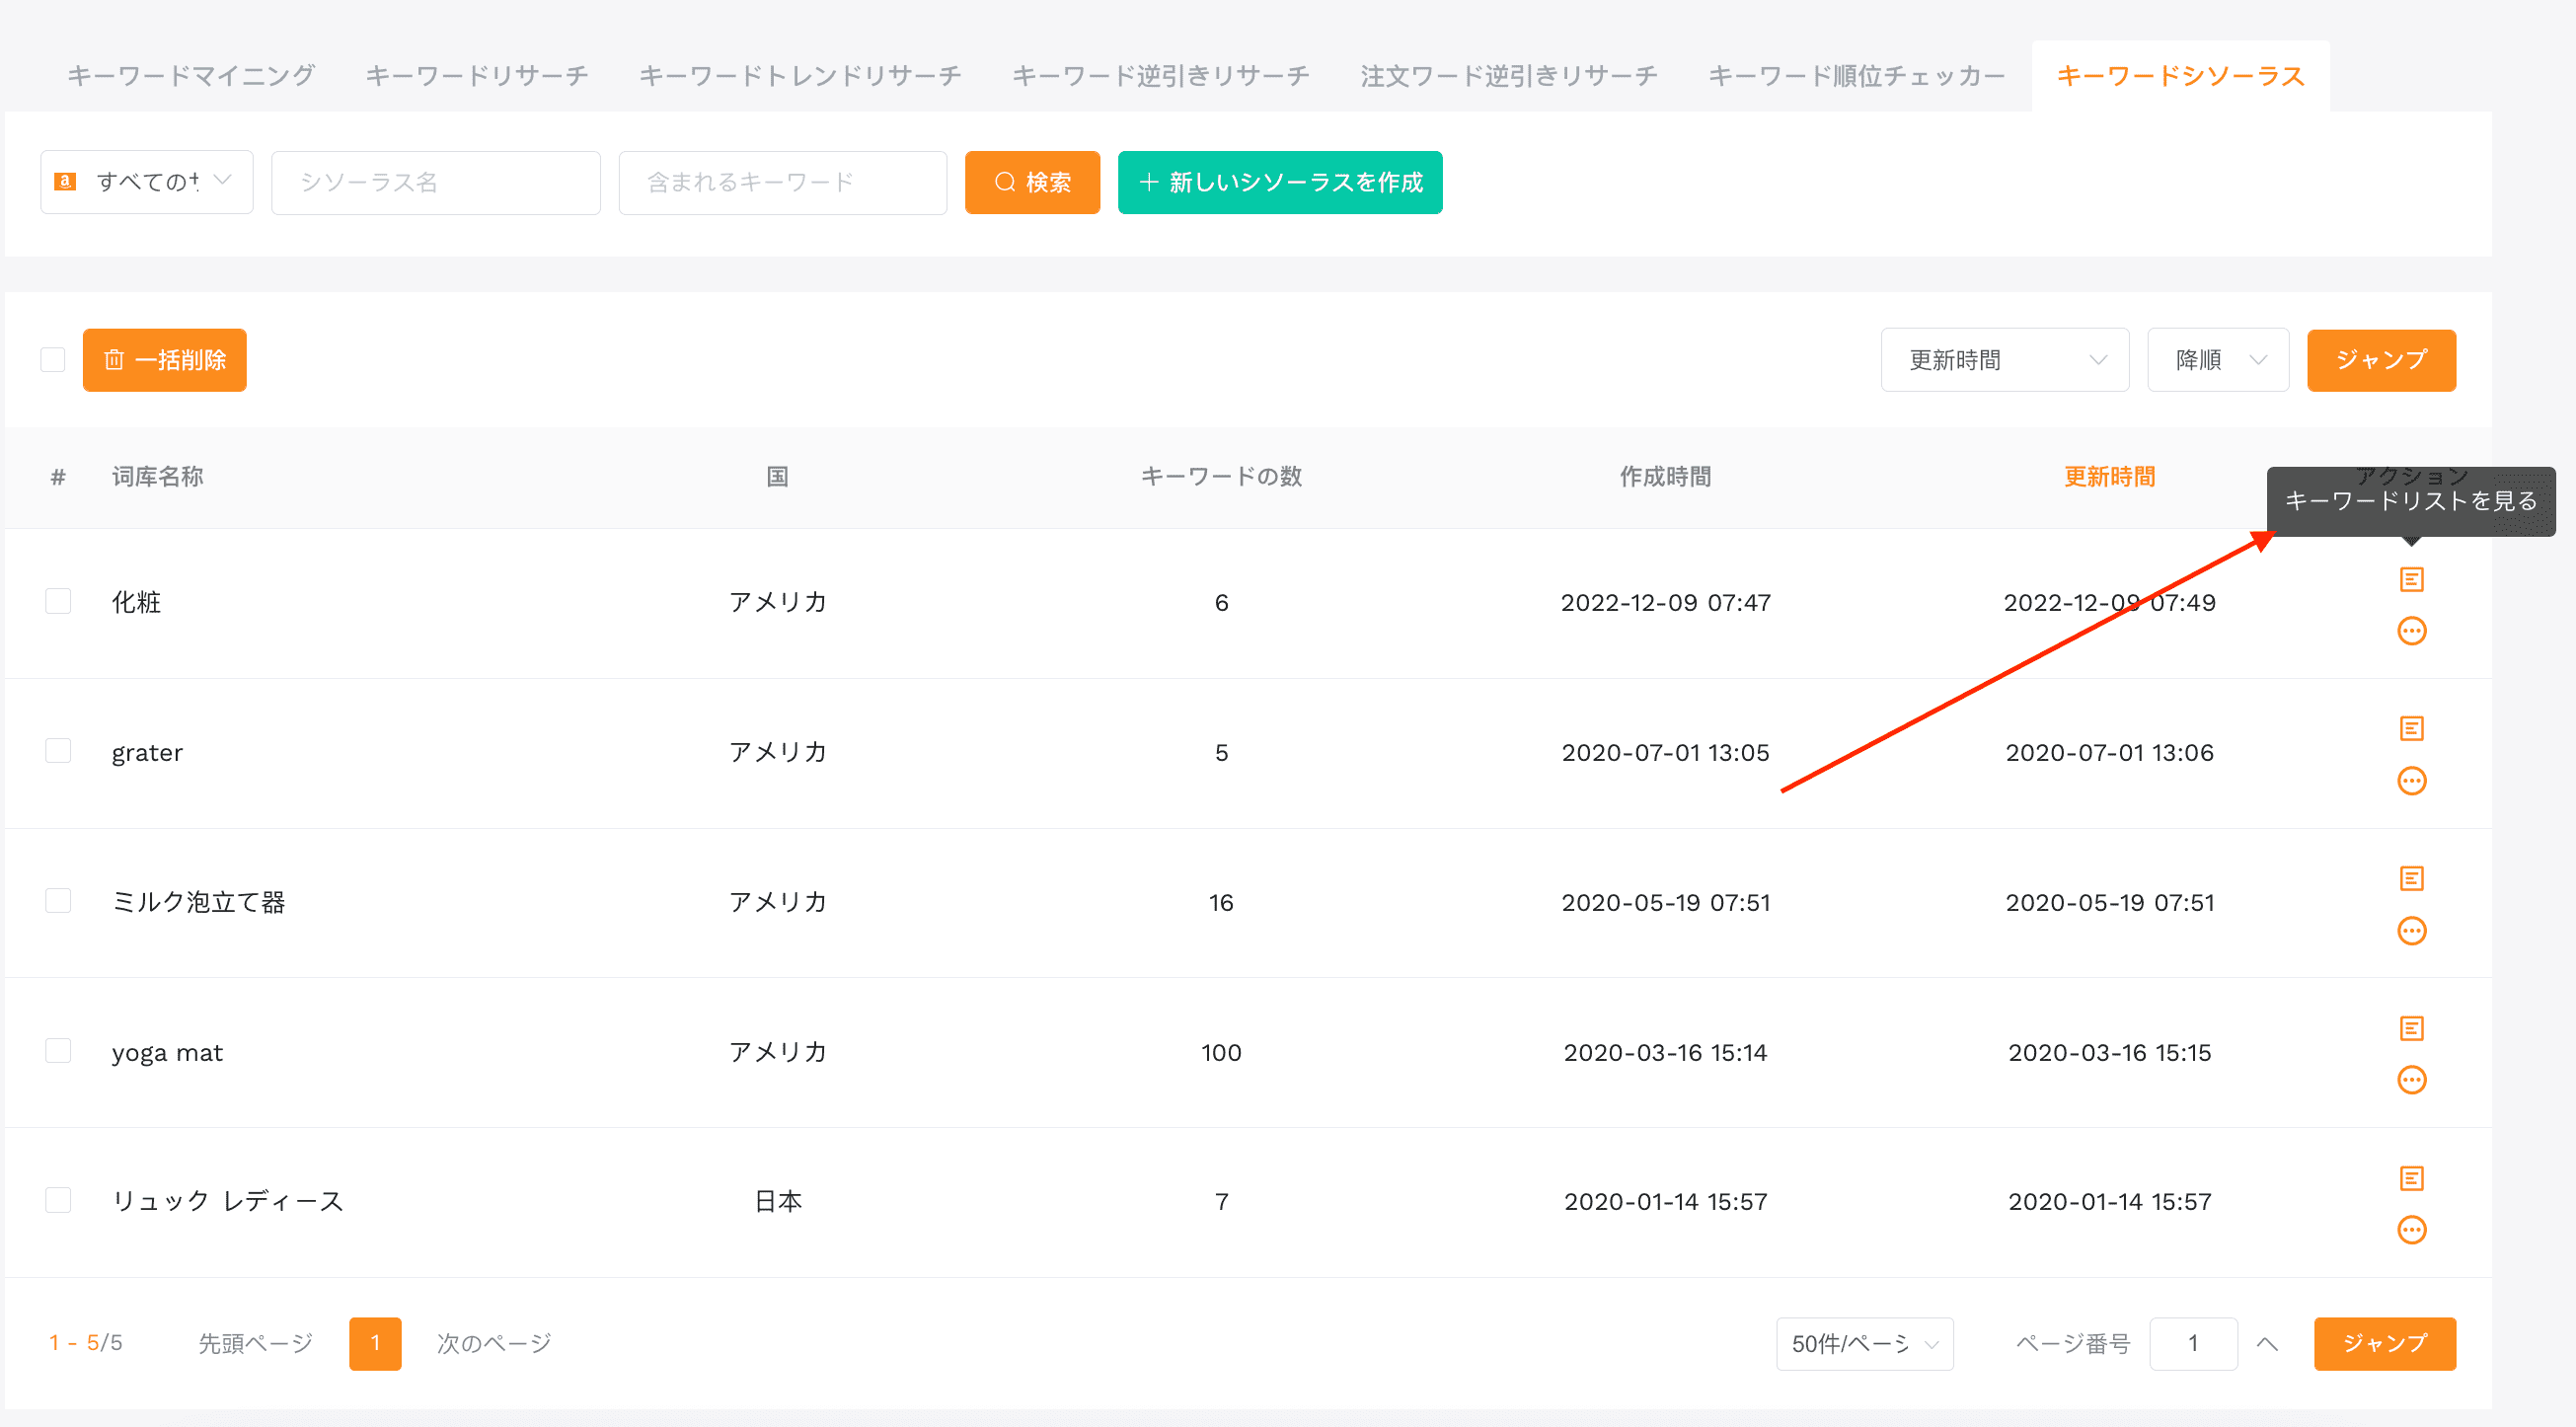Click 新しいシソーラスを作成 button
The width and height of the screenshot is (2576, 1427).
[x=1279, y=182]
